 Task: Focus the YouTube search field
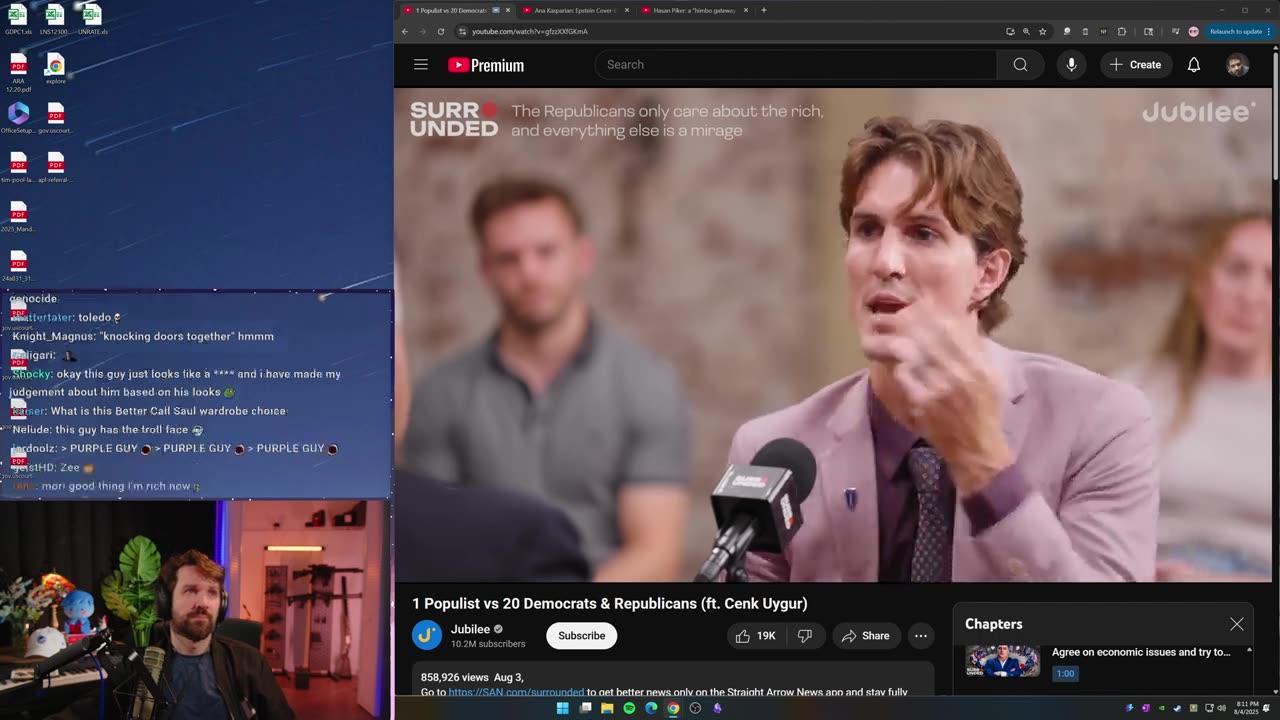(x=796, y=65)
